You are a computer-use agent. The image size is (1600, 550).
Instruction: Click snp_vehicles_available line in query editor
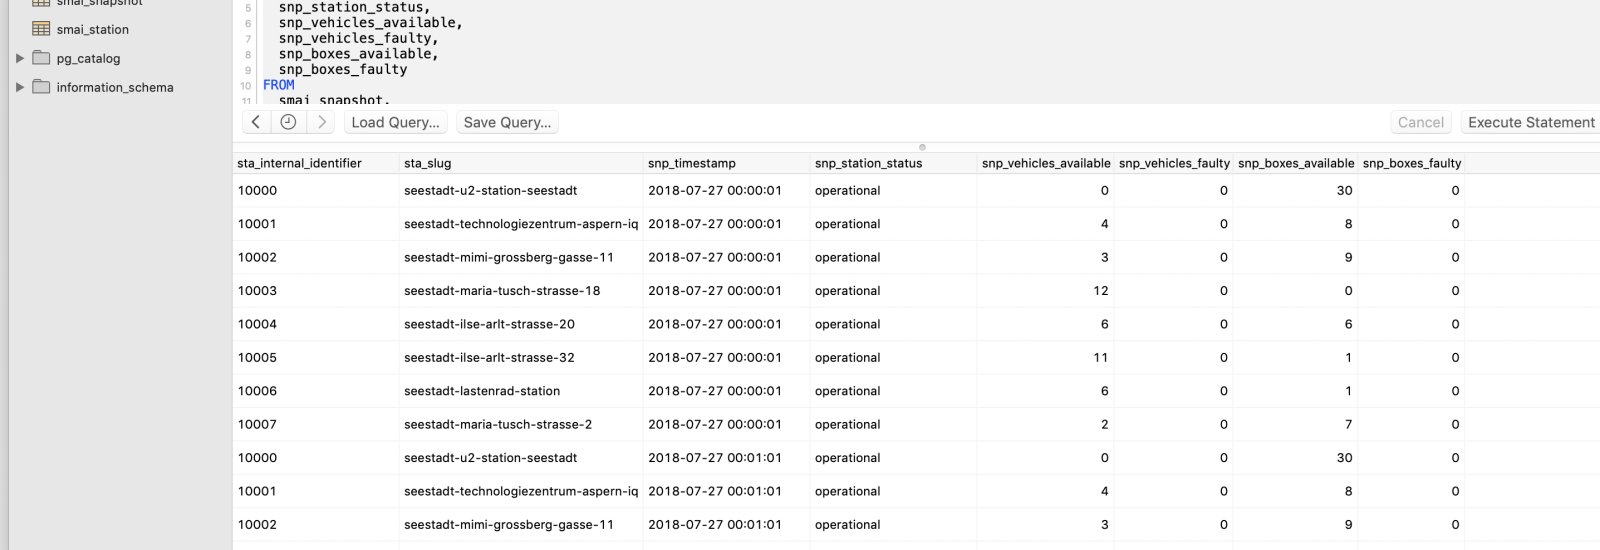pos(371,22)
